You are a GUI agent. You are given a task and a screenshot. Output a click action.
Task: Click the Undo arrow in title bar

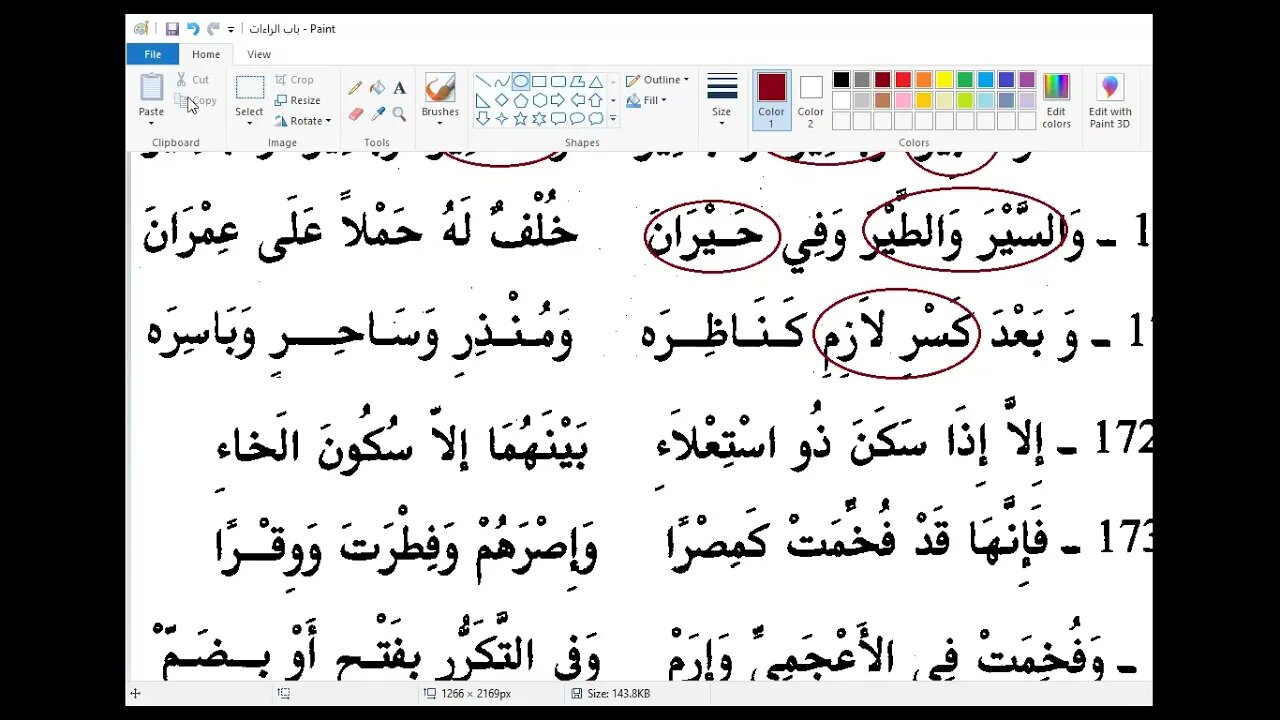[x=193, y=29]
